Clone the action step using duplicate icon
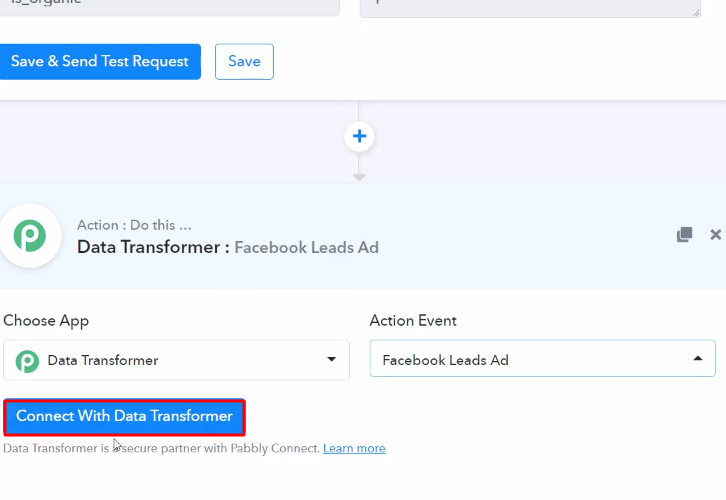726x500 pixels. (x=684, y=234)
